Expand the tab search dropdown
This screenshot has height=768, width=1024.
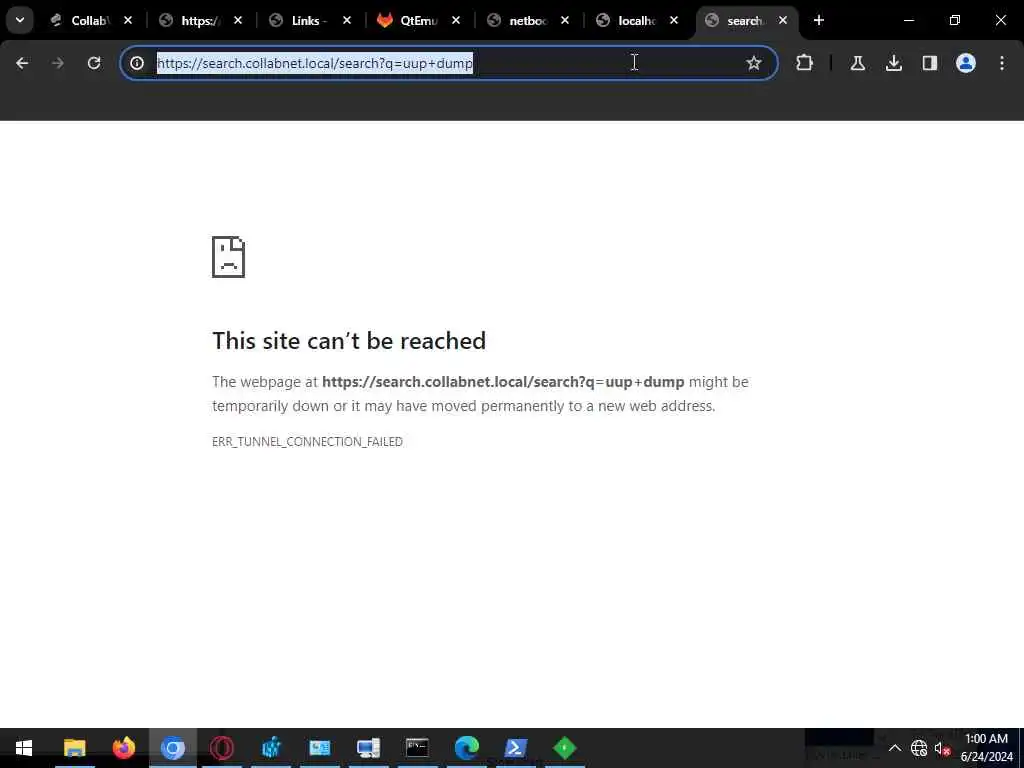tap(20, 20)
